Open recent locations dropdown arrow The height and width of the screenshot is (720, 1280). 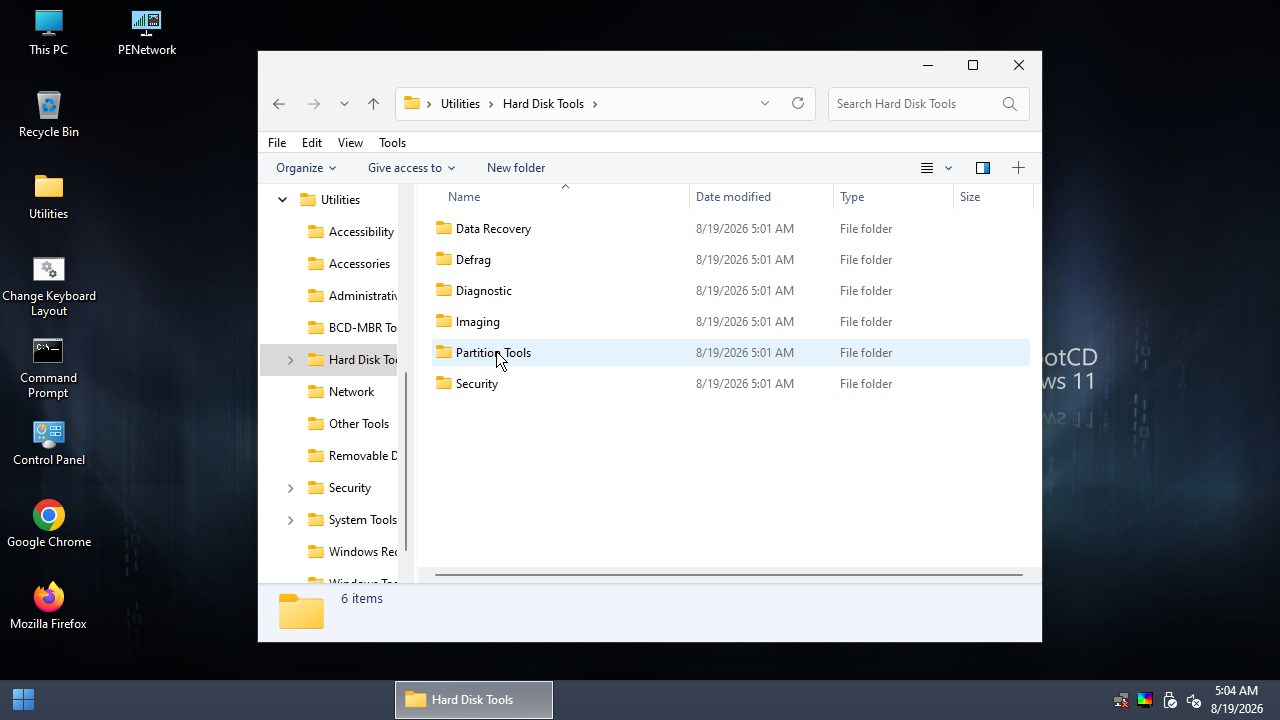click(344, 104)
